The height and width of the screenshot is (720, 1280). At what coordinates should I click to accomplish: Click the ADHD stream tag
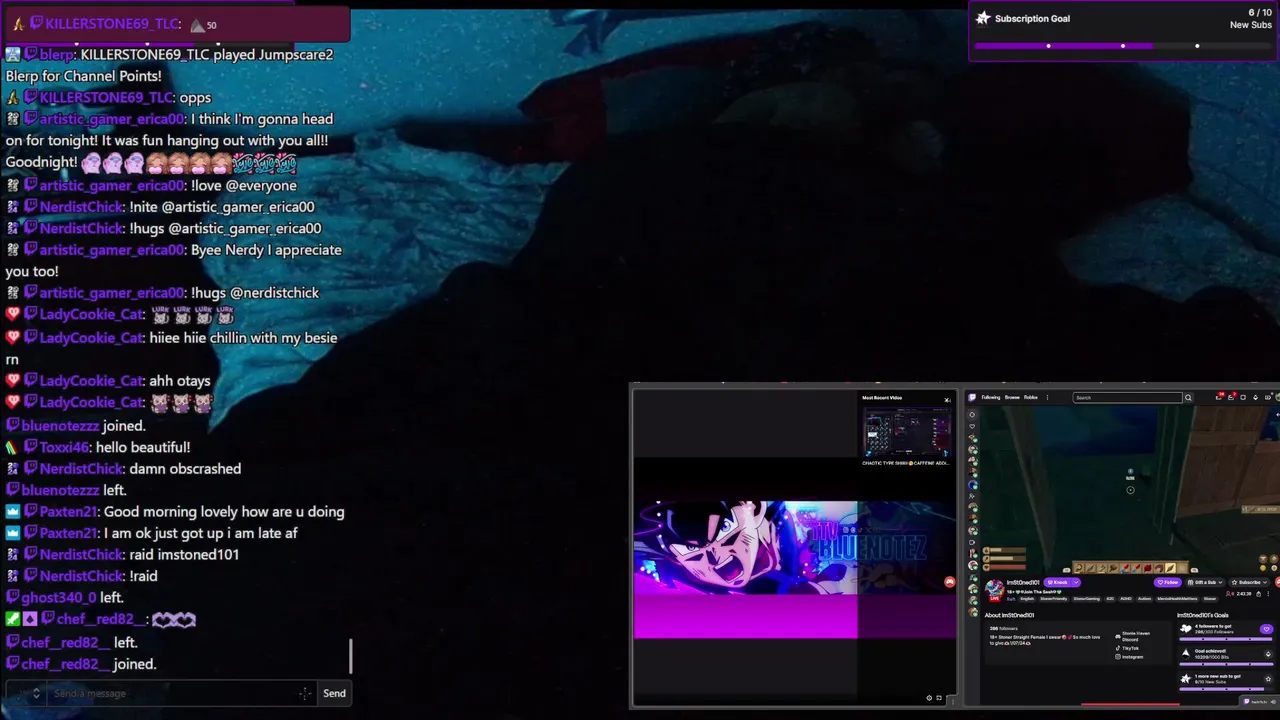[x=1126, y=599]
